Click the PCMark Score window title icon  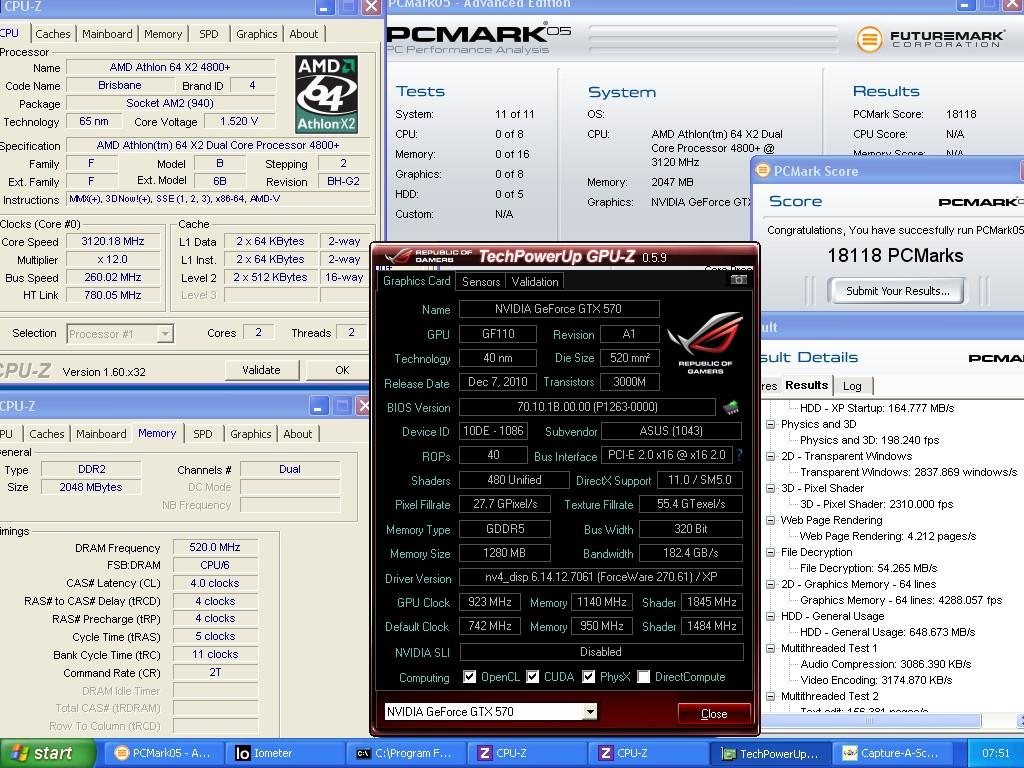click(762, 170)
